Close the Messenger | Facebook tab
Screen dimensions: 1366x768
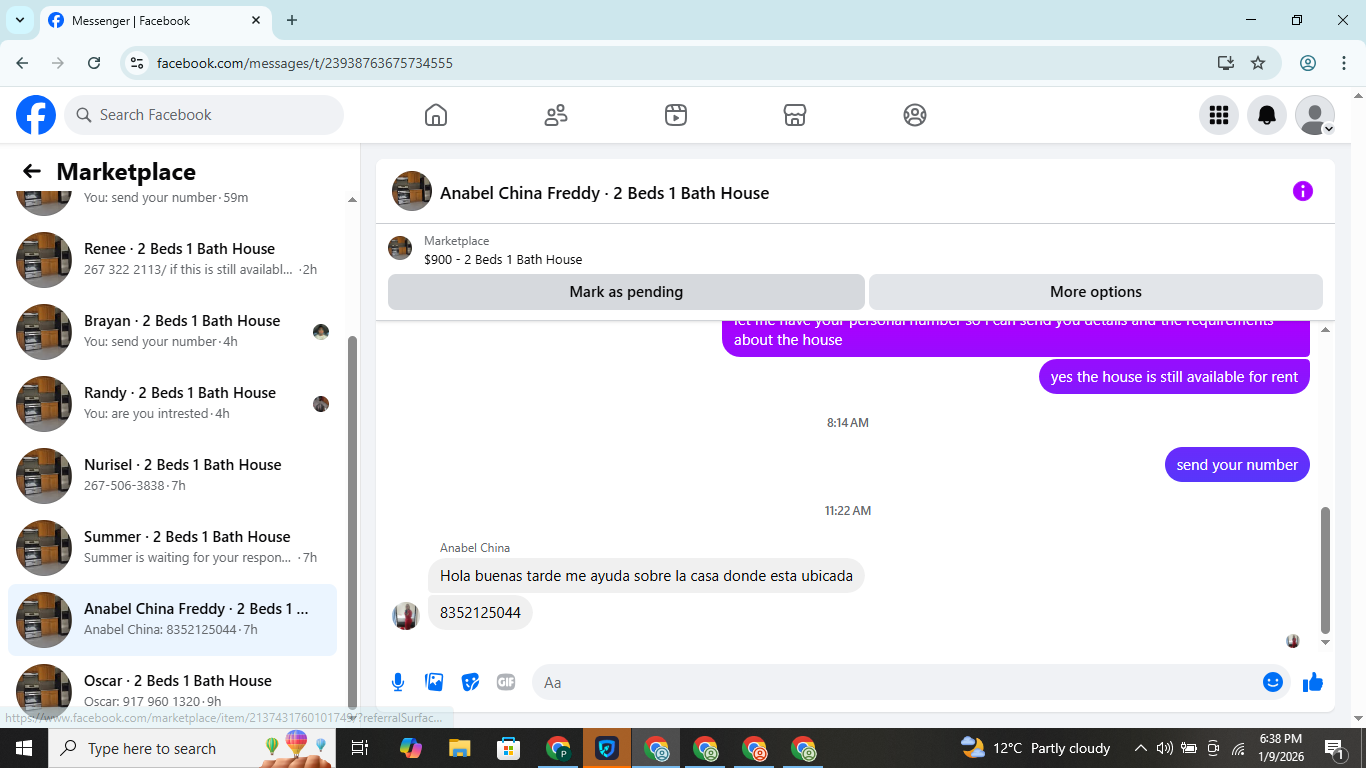256,20
